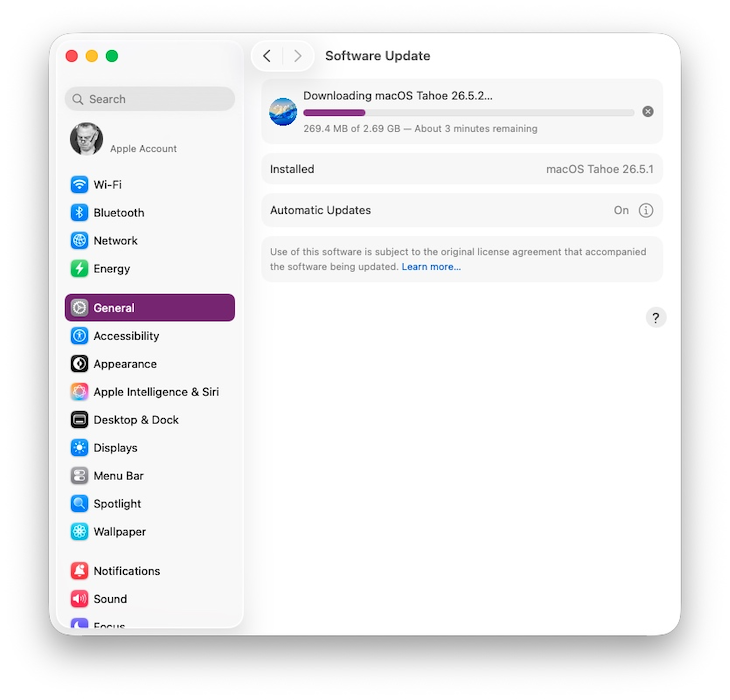Open Displays settings label
The height and width of the screenshot is (700, 730).
pos(115,448)
